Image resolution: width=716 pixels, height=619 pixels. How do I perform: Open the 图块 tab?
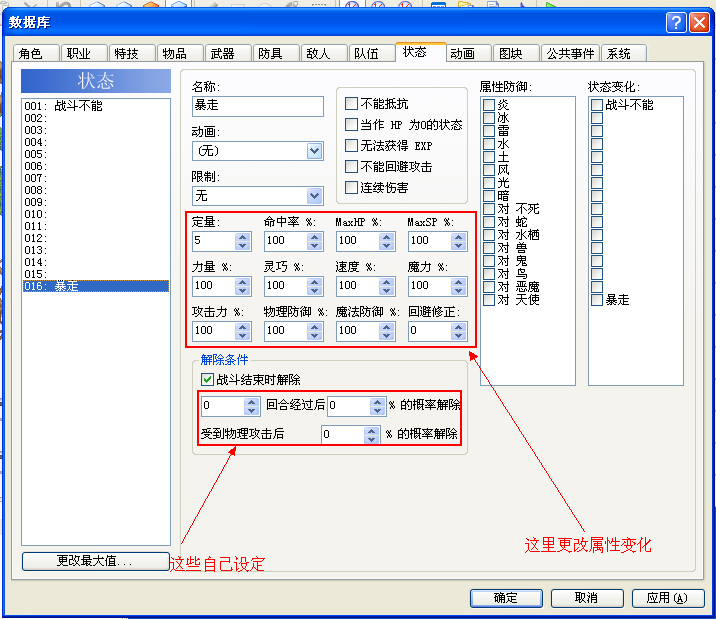516,53
